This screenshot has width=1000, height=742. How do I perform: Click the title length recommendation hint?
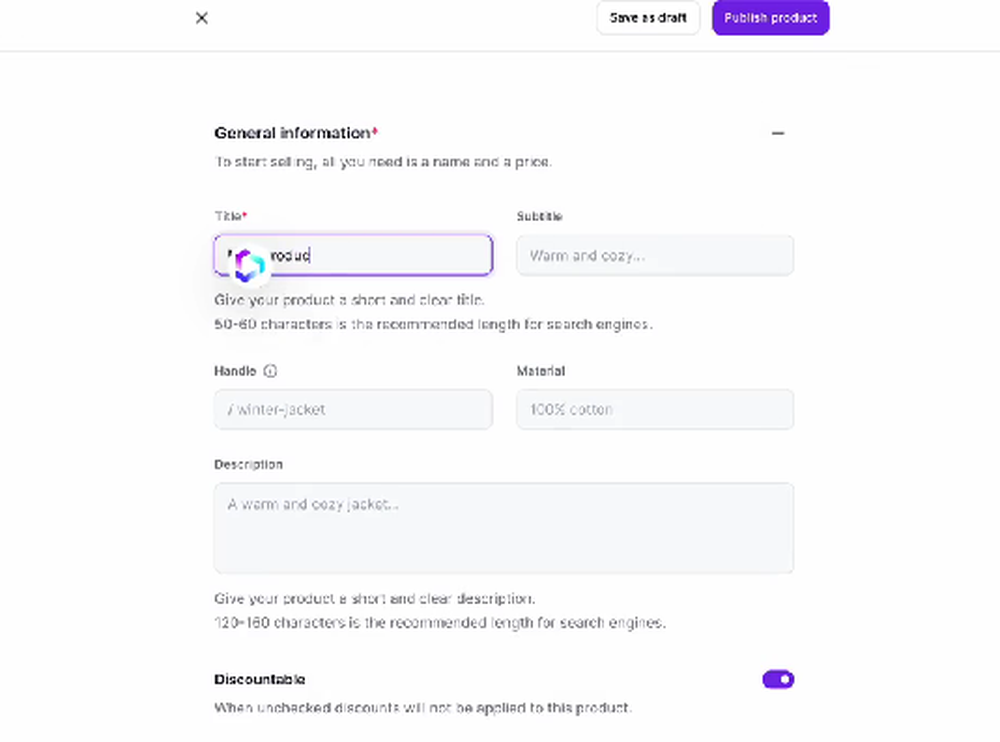point(433,325)
